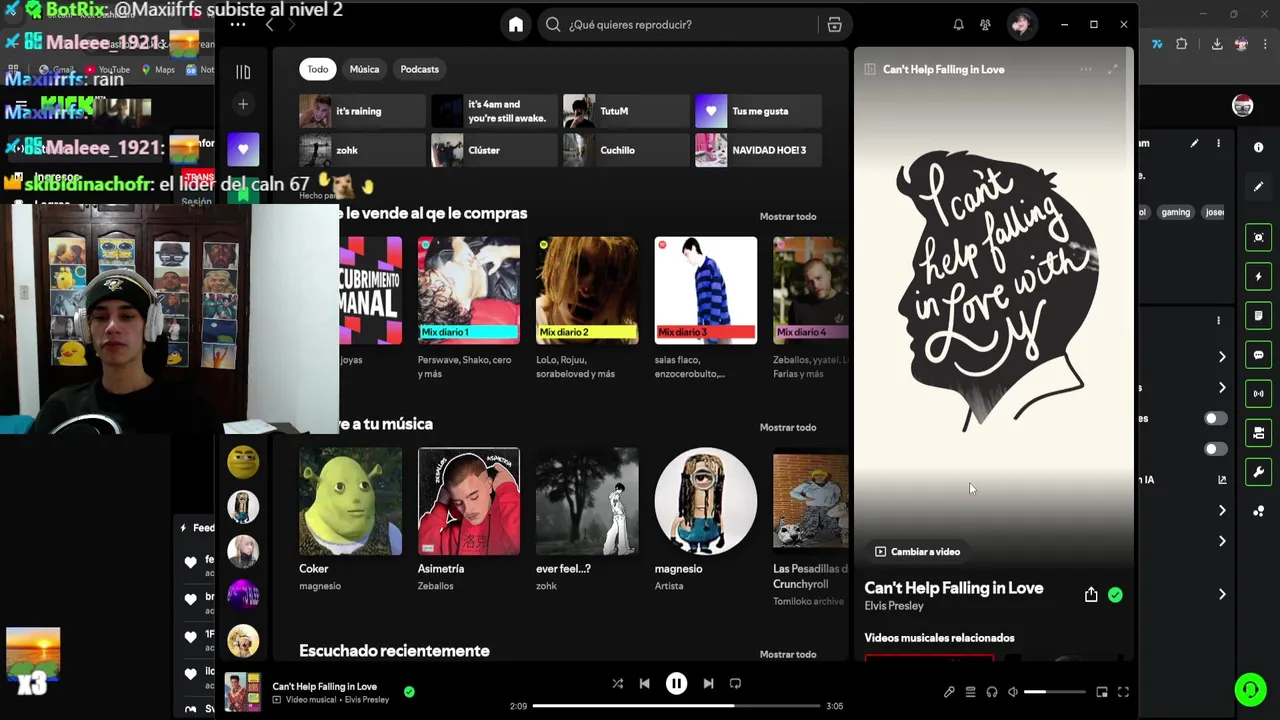This screenshot has height=720, width=1280.
Task: Expand chevron row above the toggles
Action: (x=1222, y=387)
